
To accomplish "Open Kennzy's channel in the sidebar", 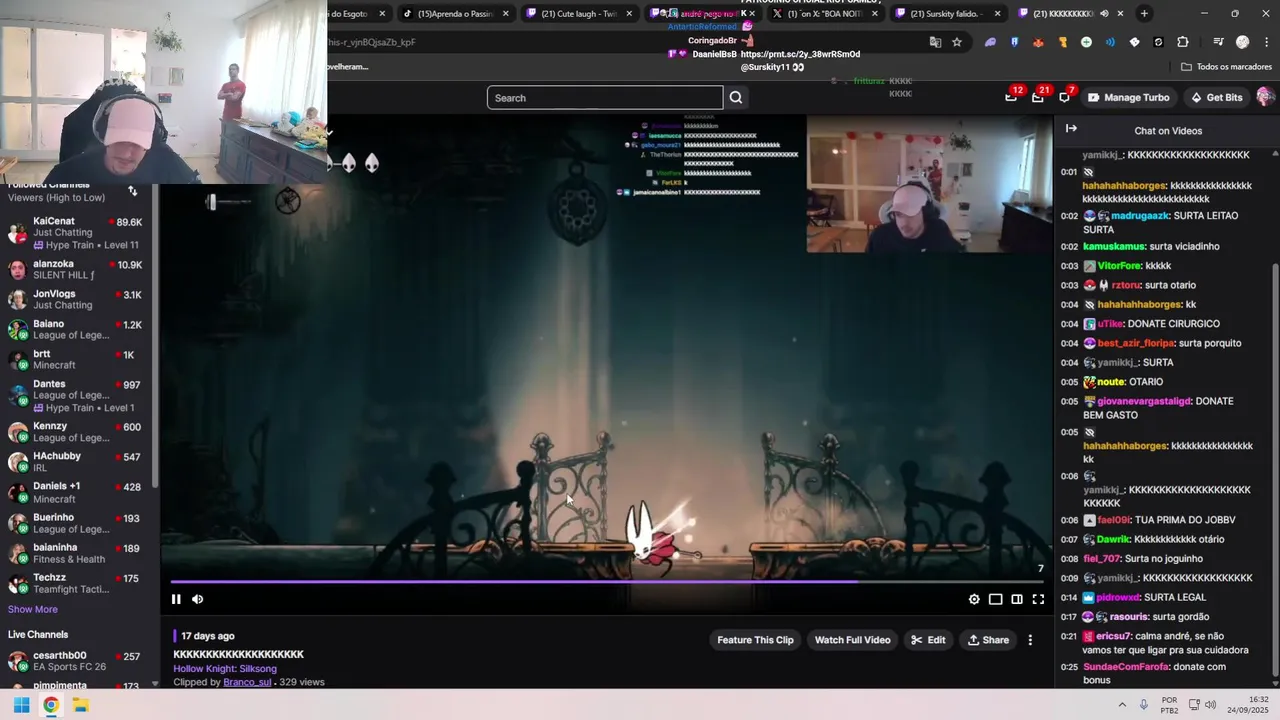I will point(76,431).
